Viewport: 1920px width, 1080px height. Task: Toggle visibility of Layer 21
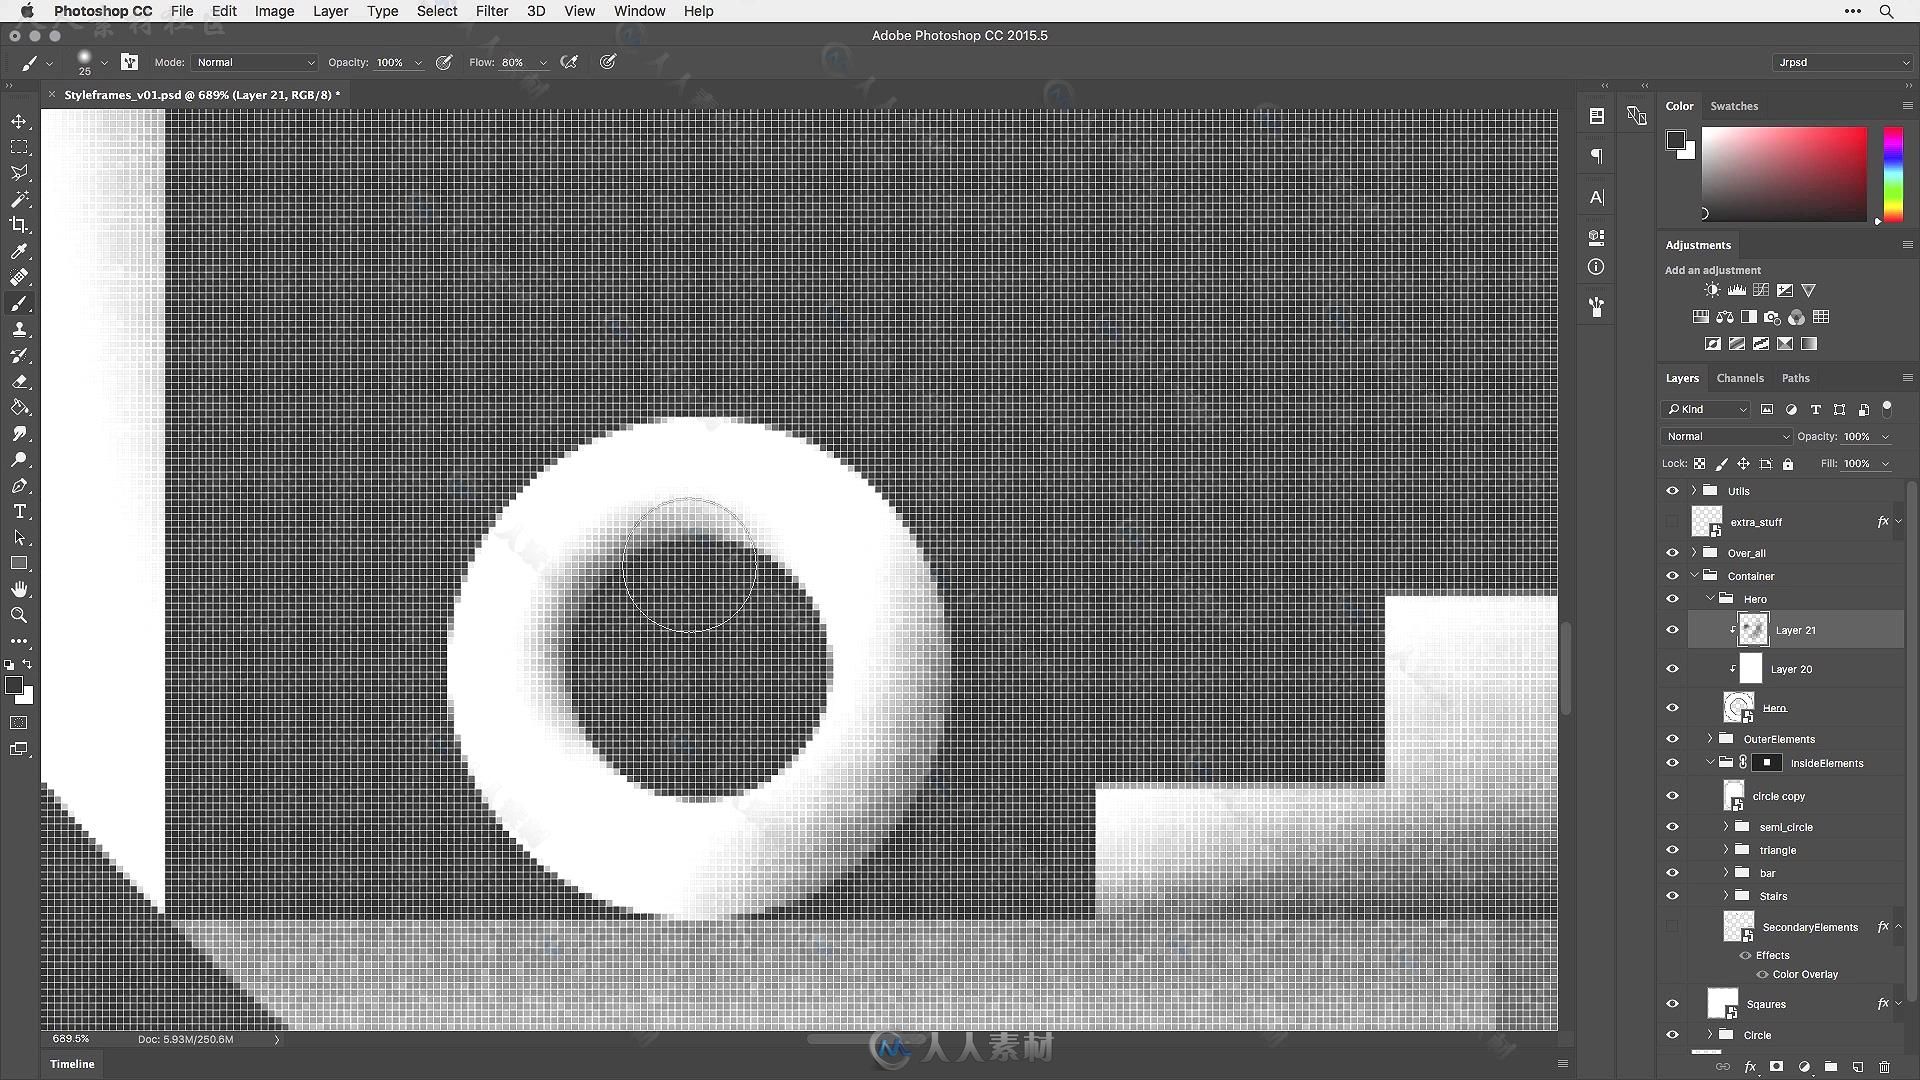coord(1672,629)
